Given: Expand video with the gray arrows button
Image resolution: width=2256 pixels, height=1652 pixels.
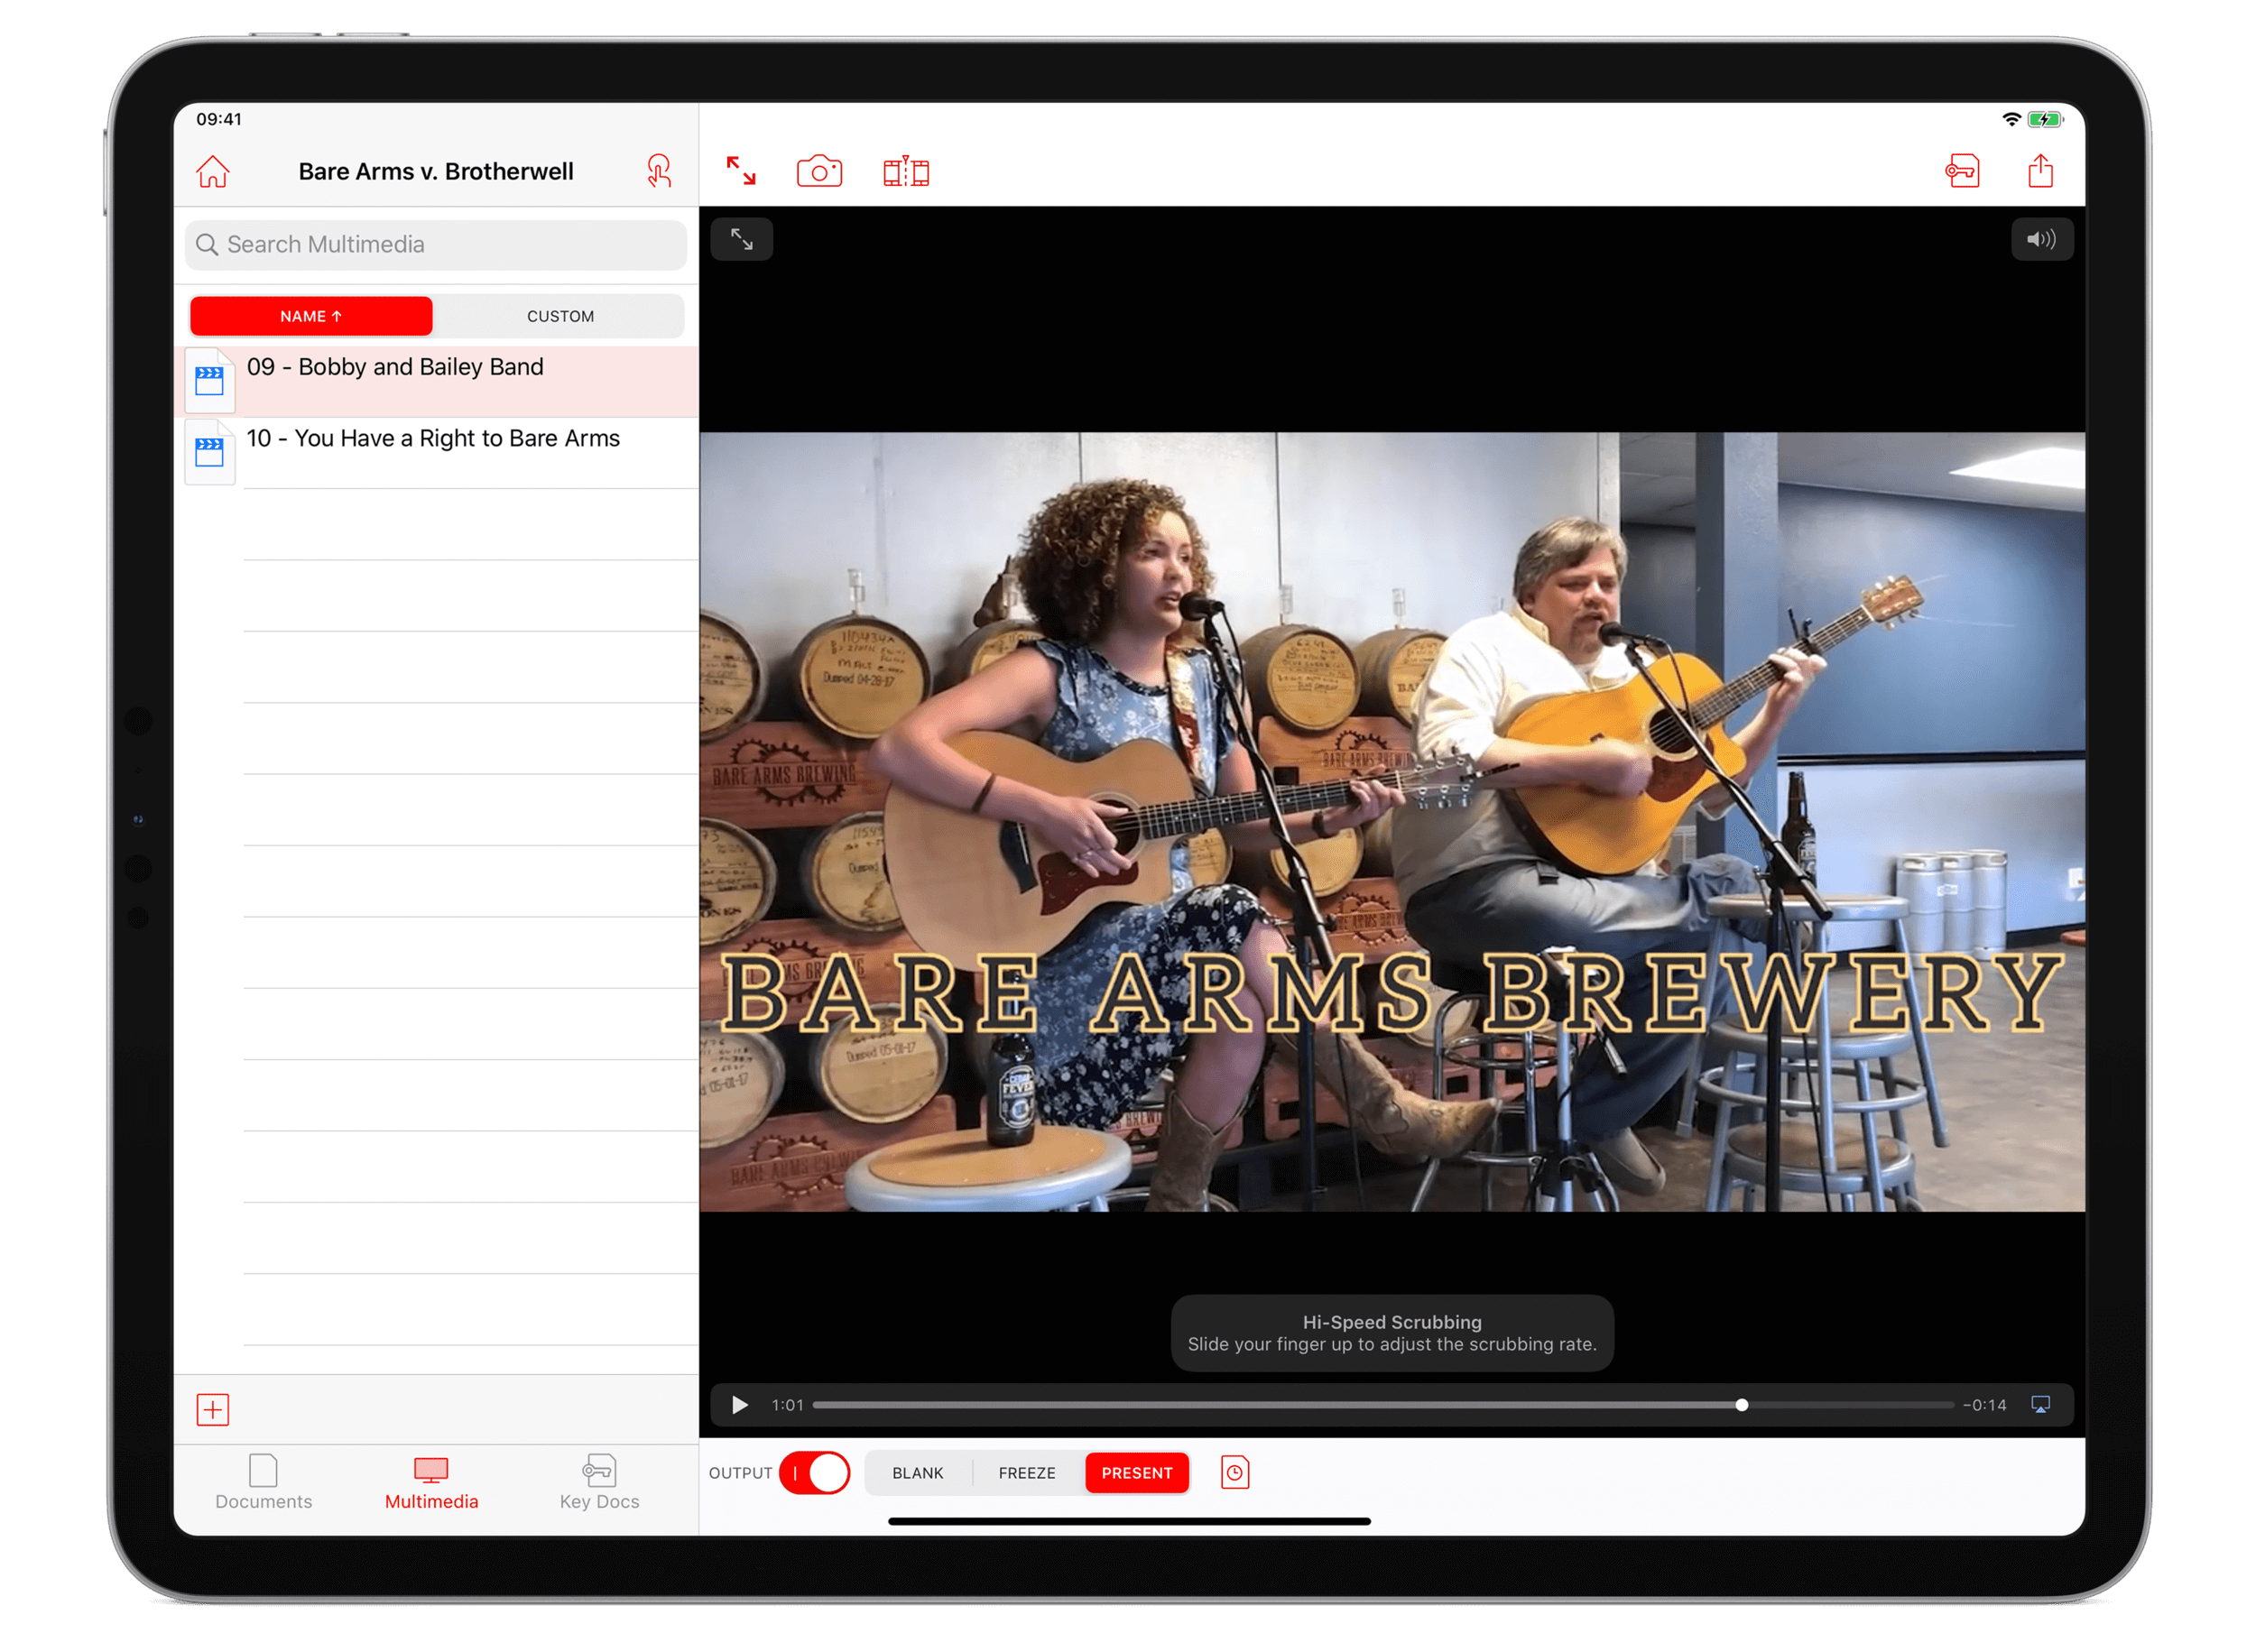Looking at the screenshot, I should [741, 239].
